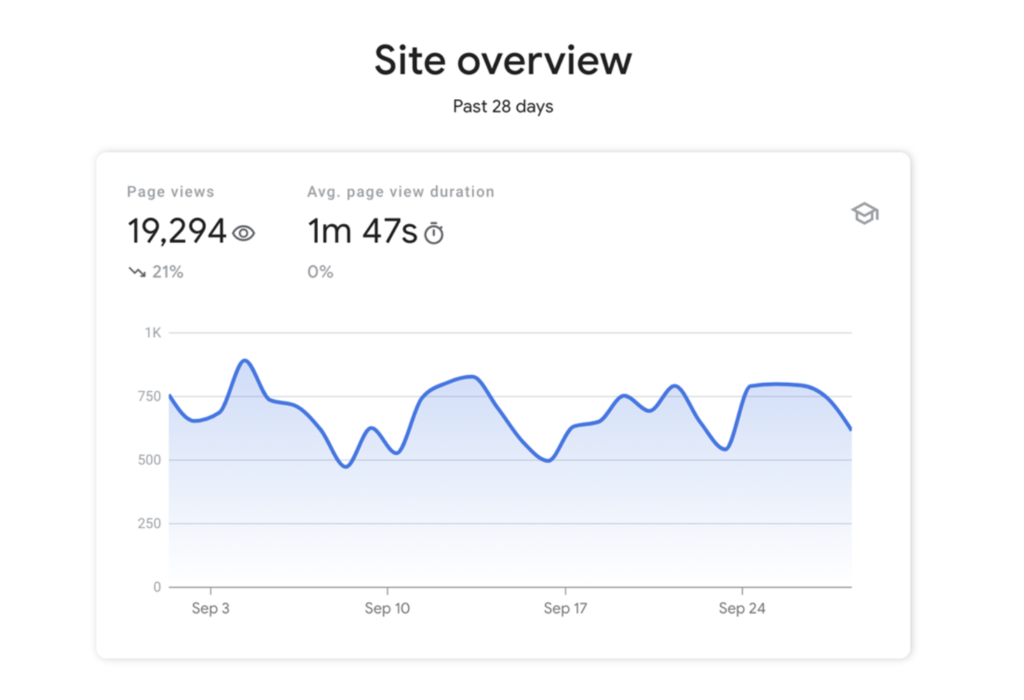Click the 21% change indicator
Image resolution: width=1024 pixels, height=700 pixels.
click(167, 272)
